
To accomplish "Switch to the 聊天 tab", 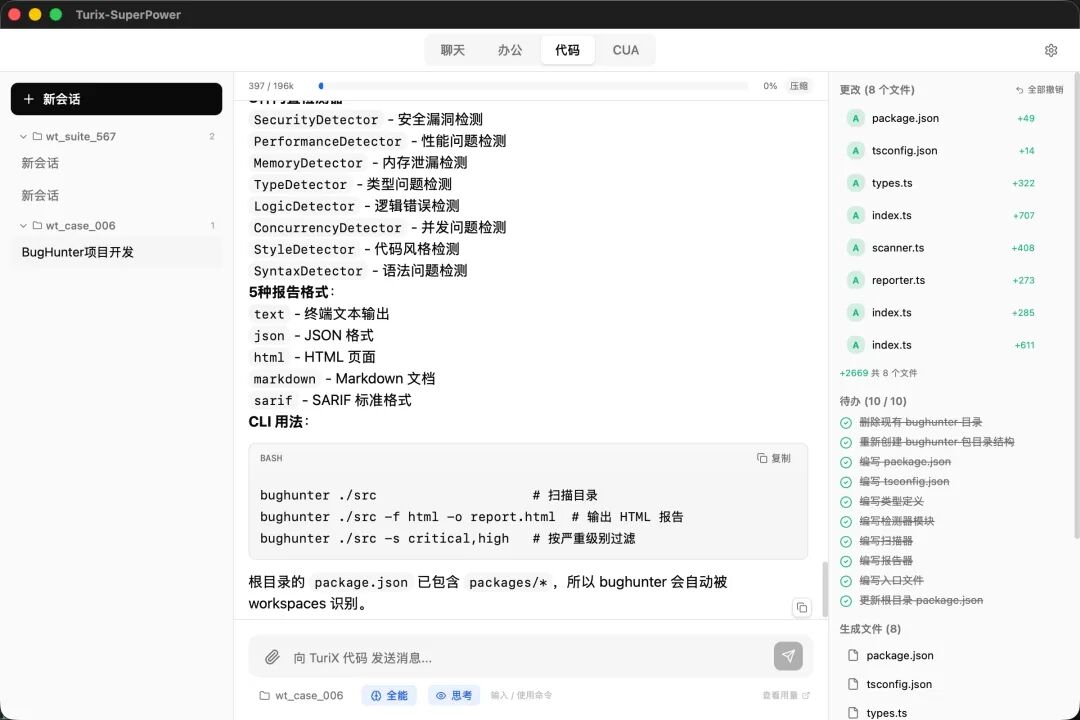I will pos(453,50).
